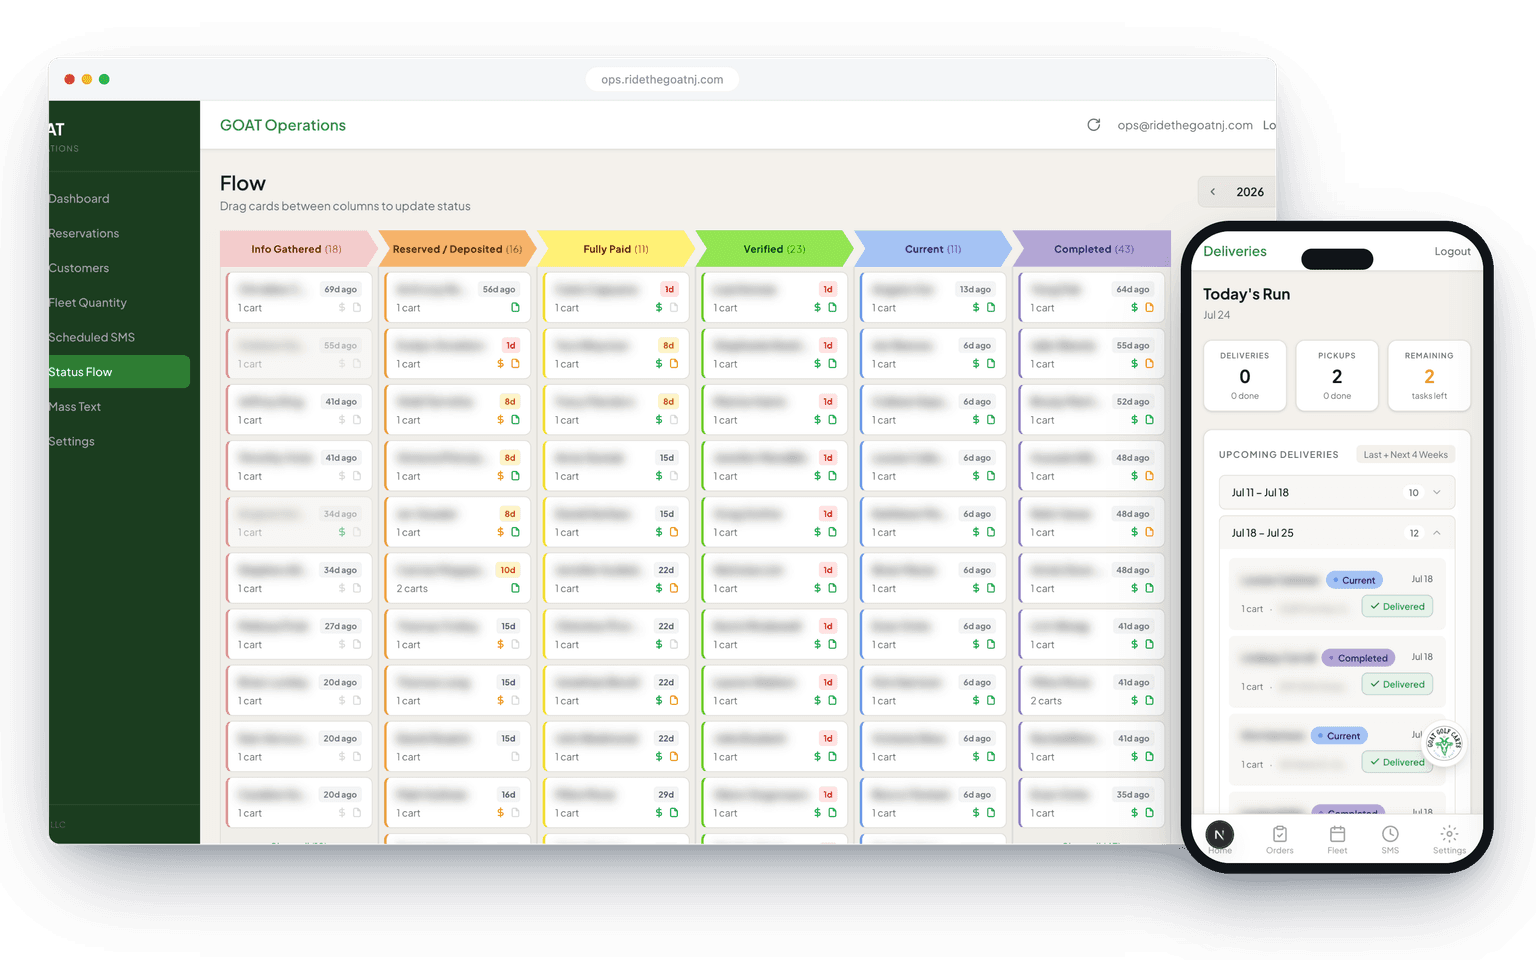Viewport: 1536px width, 960px height.
Task: Click the dollar icon on the 64d ago card
Action: 1135,308
